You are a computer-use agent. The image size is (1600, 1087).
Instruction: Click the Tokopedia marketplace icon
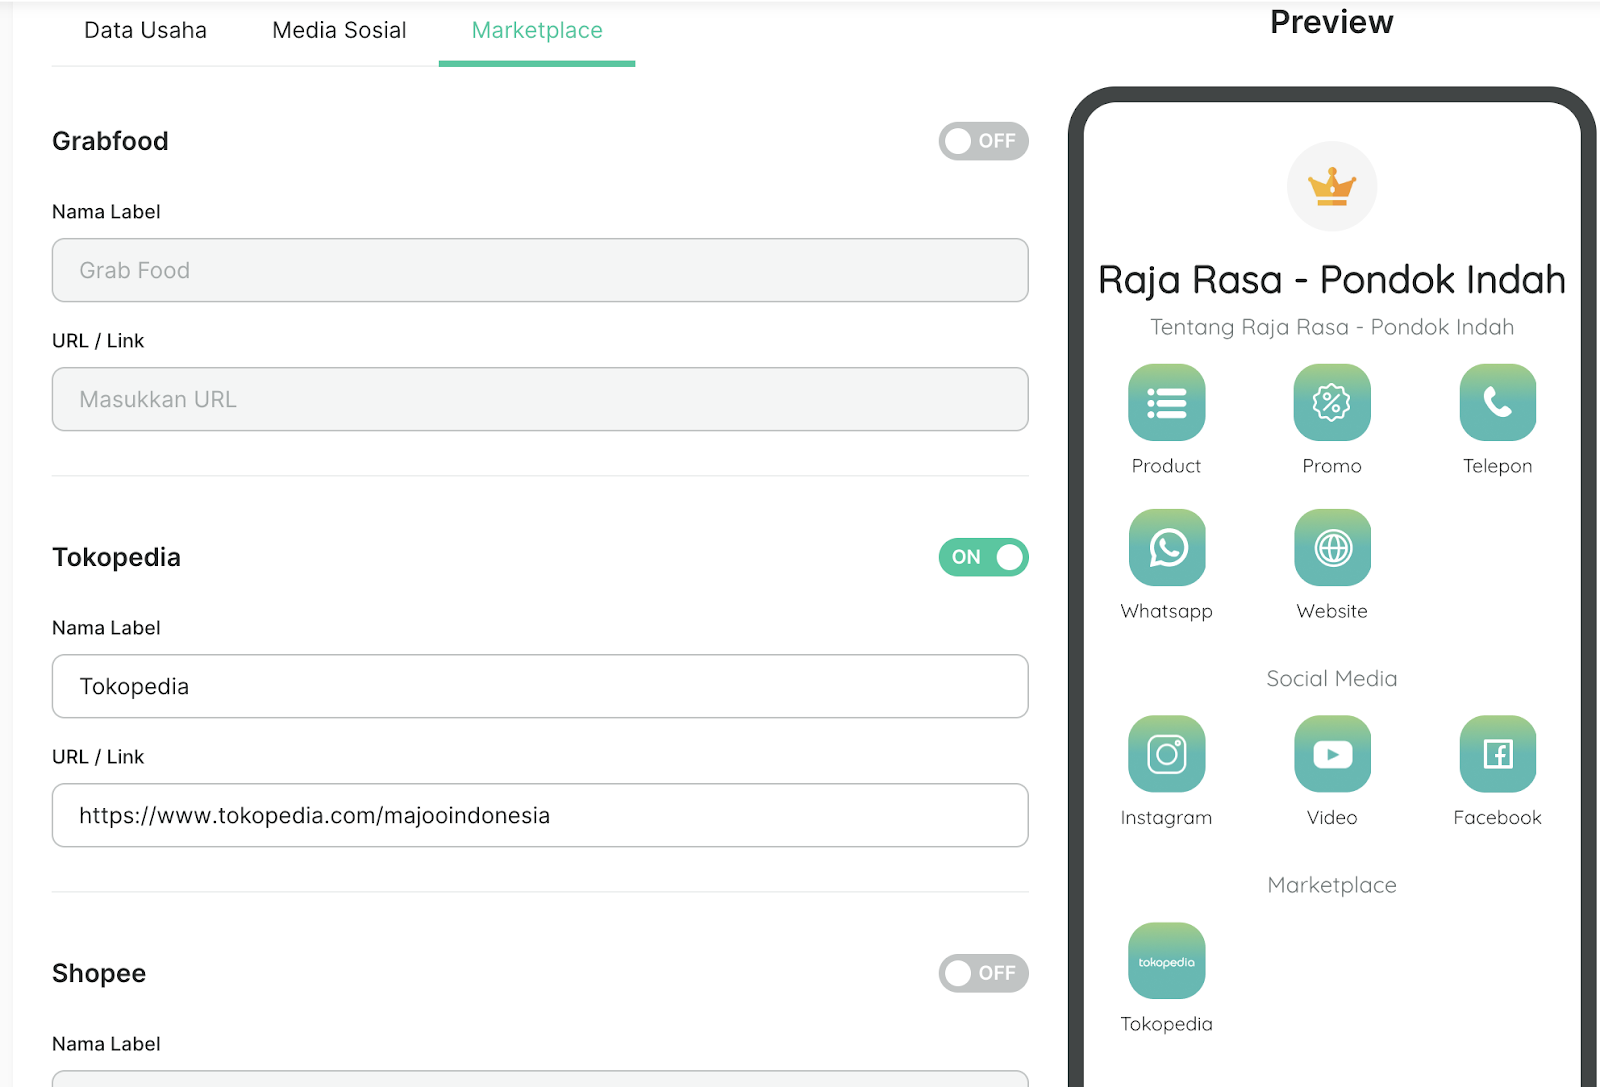pyautogui.click(x=1167, y=960)
